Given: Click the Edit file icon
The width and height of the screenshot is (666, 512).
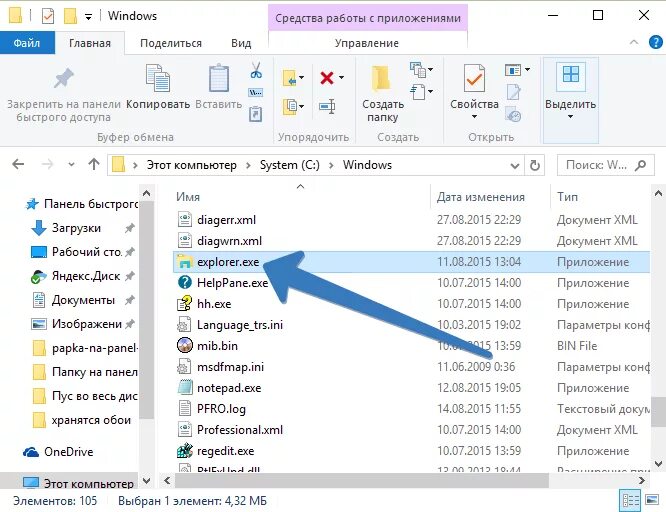Looking at the screenshot, I should [513, 92].
